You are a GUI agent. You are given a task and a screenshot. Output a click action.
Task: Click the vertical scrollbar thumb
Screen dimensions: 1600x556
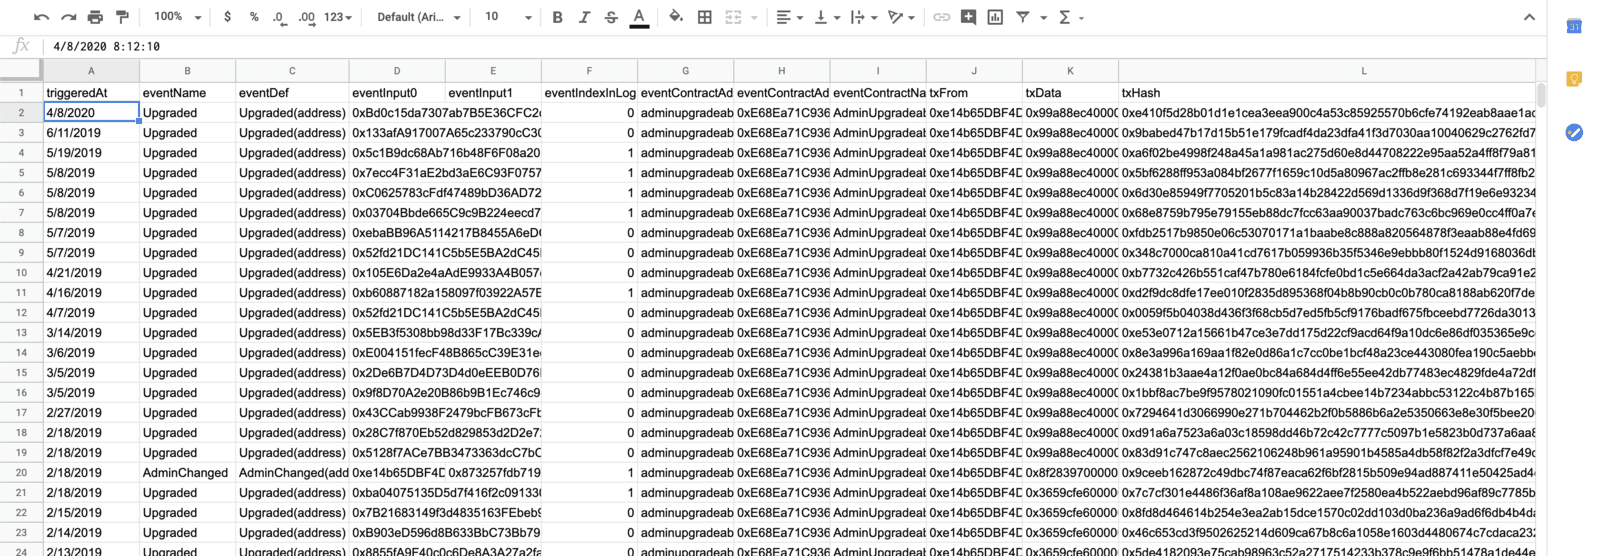1541,94
